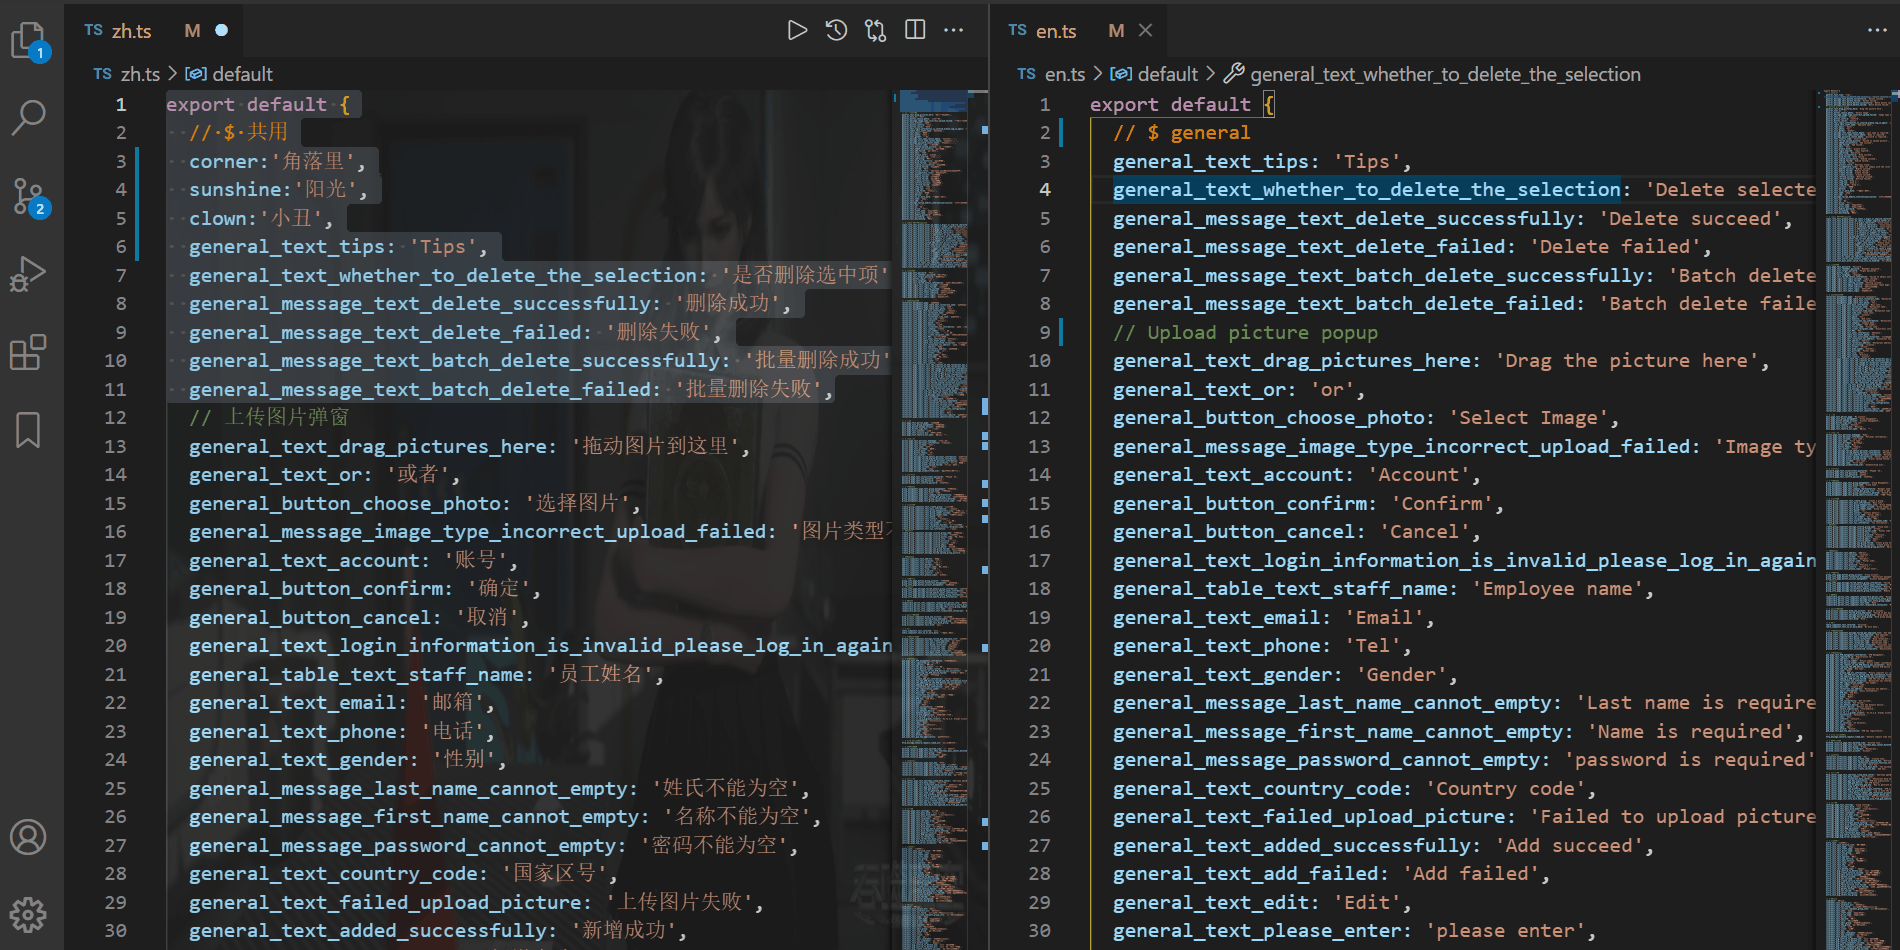Open the Manage settings gear
The height and width of the screenshot is (950, 1900).
click(28, 914)
